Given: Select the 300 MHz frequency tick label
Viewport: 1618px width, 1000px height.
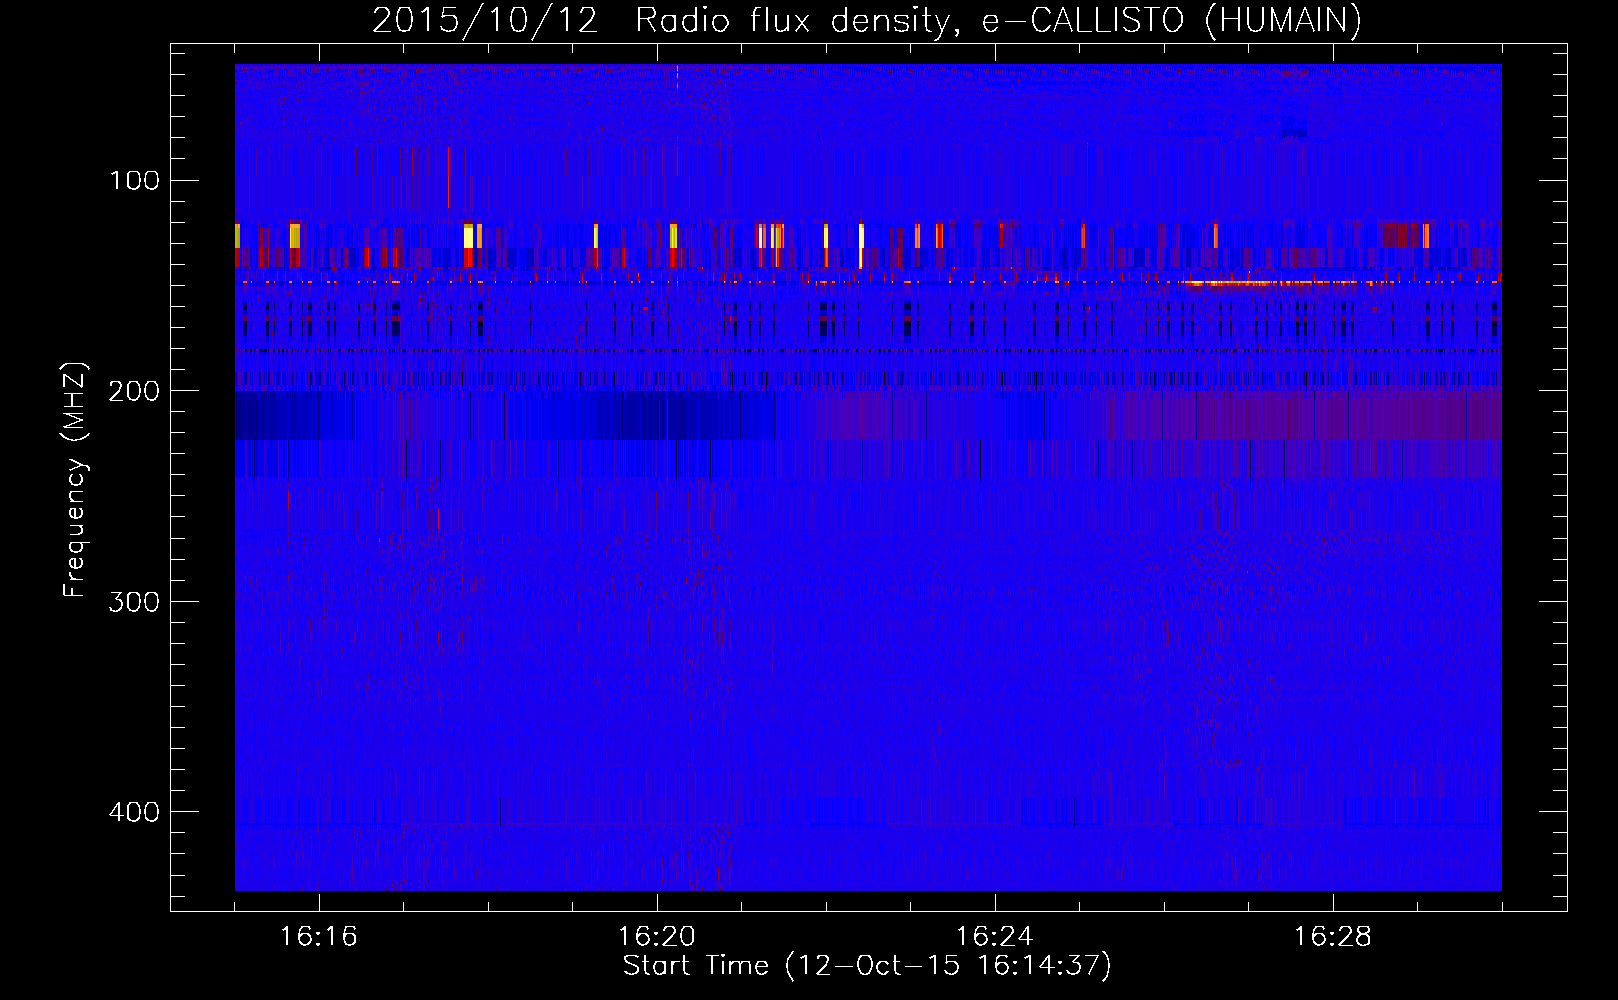Looking at the screenshot, I should (x=135, y=602).
